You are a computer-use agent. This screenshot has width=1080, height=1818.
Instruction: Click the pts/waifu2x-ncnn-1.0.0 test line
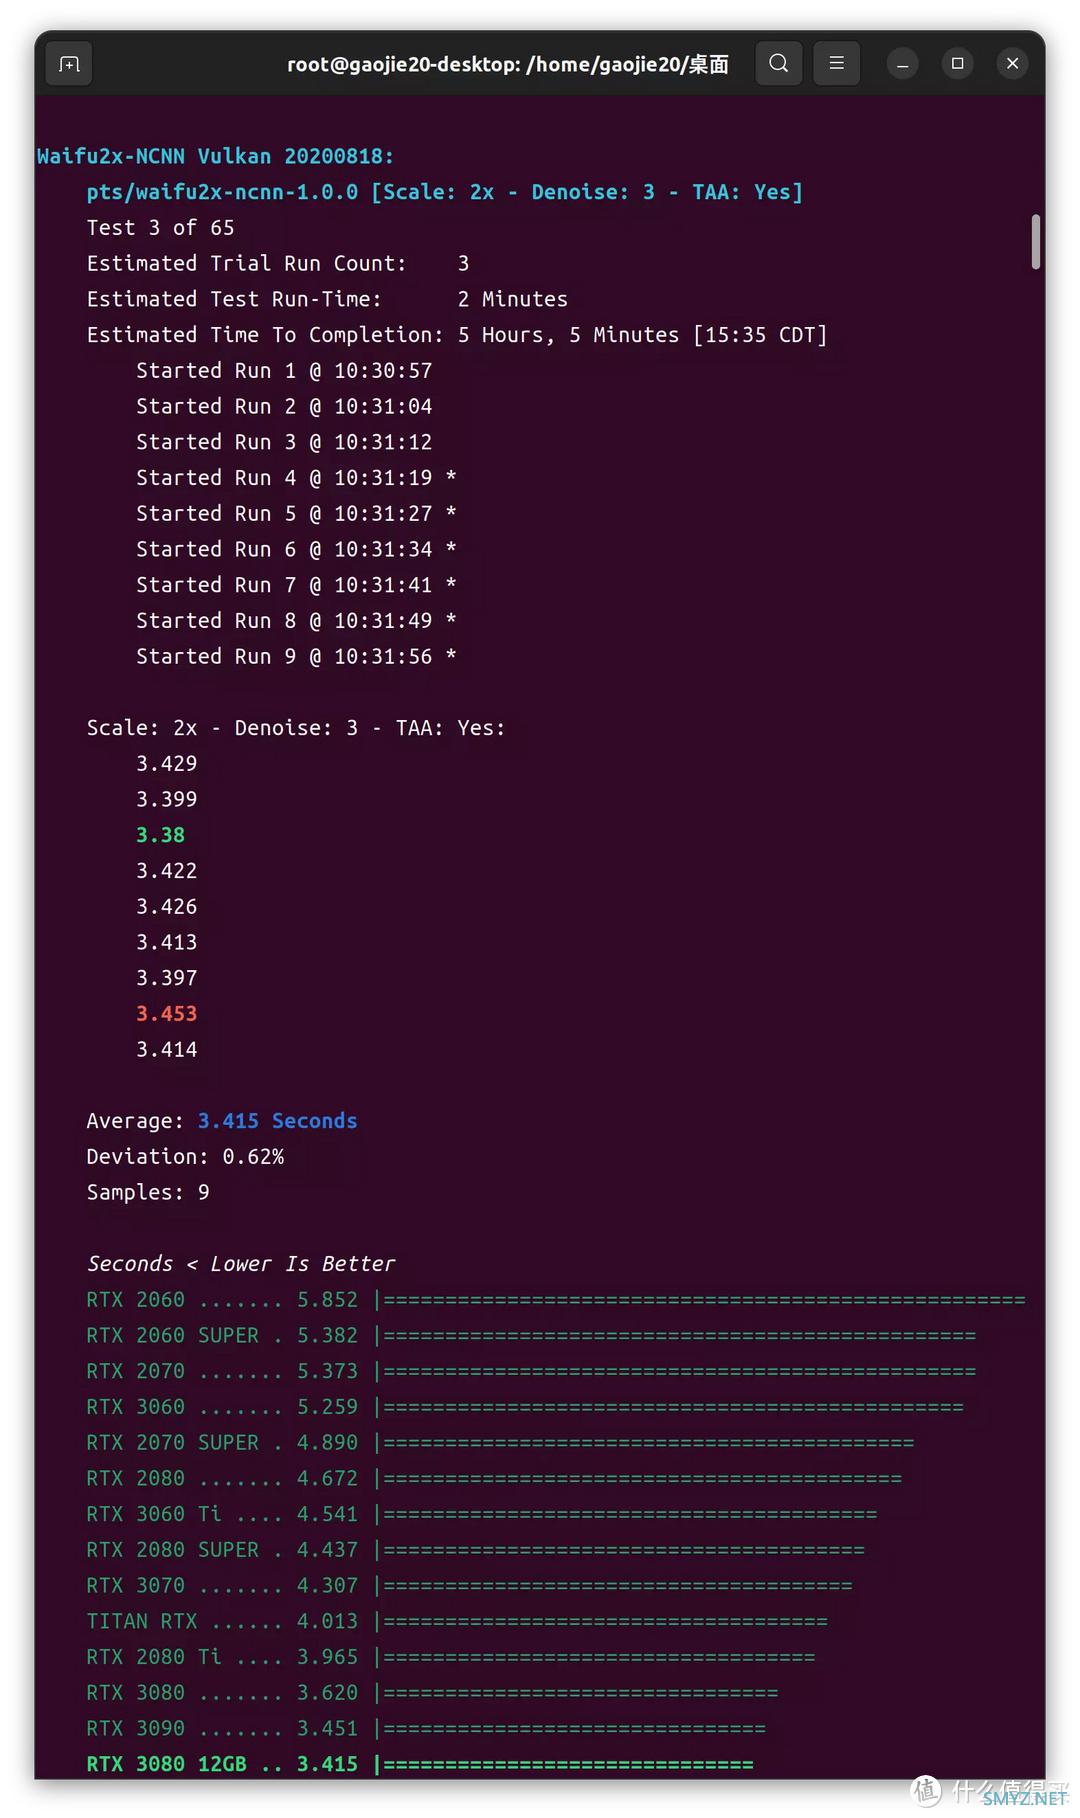(444, 192)
